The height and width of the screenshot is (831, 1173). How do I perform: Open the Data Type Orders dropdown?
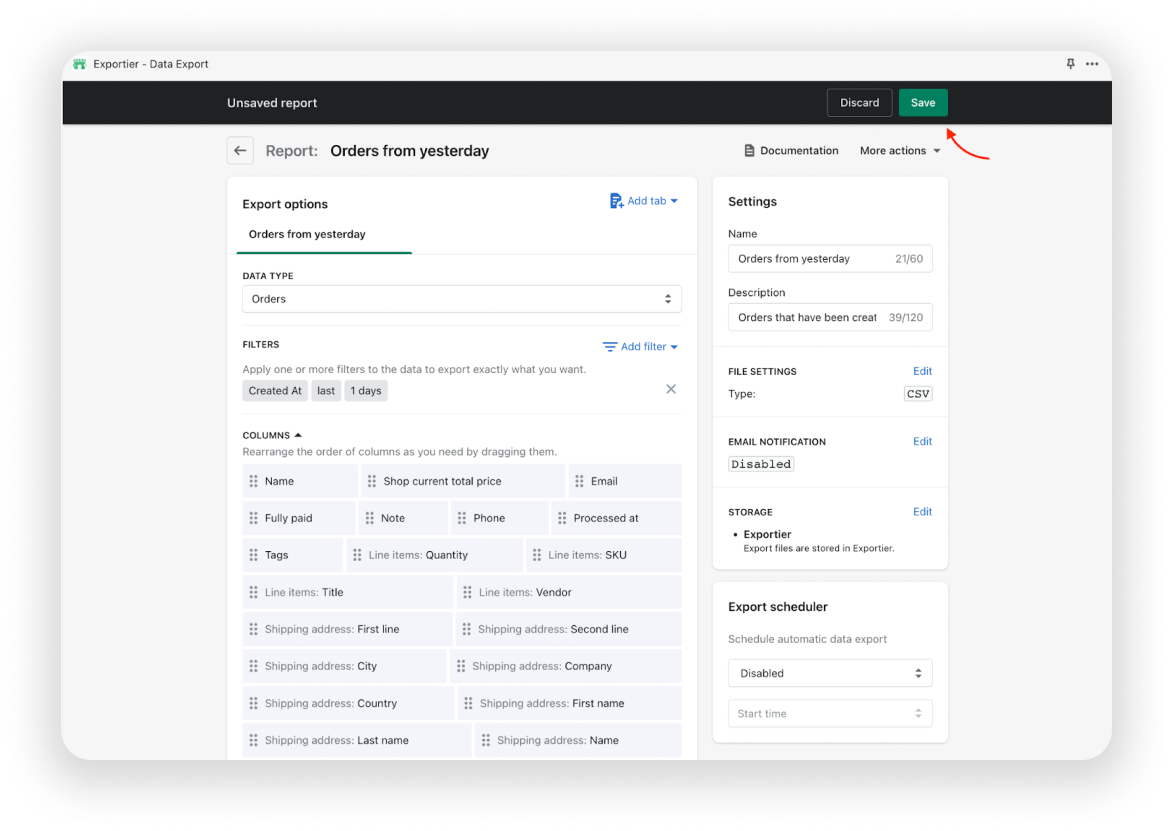coord(462,298)
